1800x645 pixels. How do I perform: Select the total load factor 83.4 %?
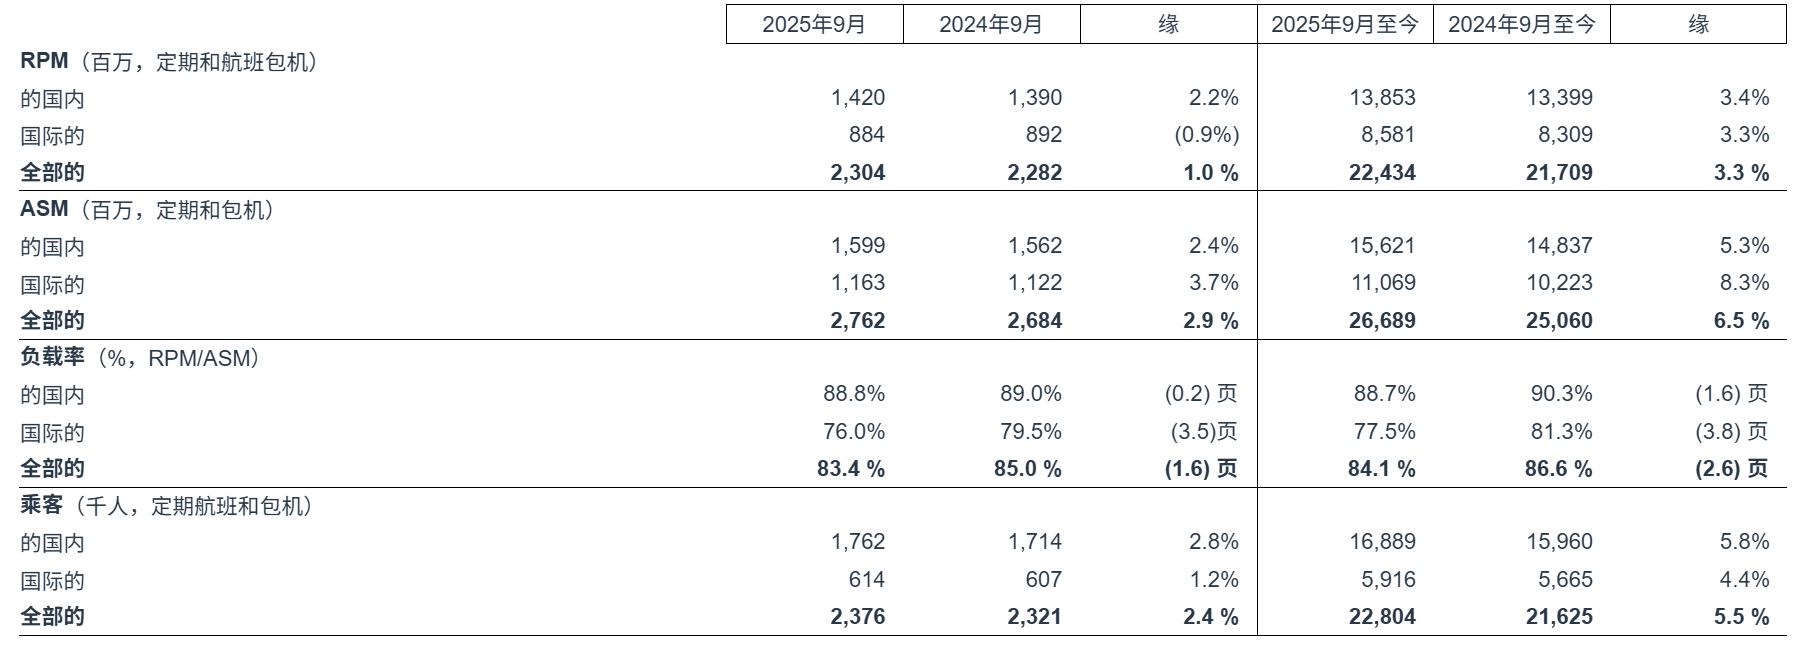pos(851,469)
